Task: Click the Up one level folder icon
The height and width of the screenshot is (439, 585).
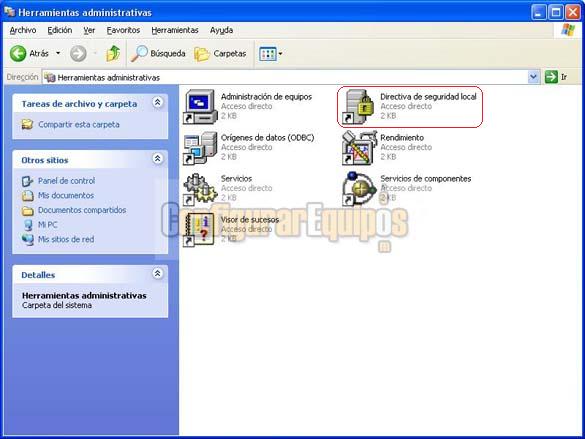Action: (113, 54)
